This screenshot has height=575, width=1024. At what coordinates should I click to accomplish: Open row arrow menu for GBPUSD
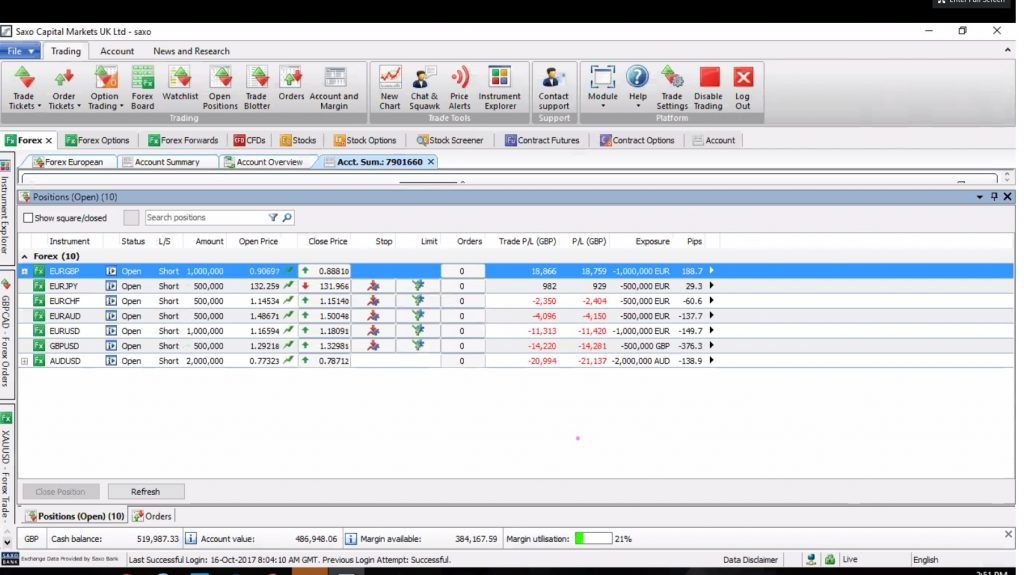pyautogui.click(x=711, y=346)
